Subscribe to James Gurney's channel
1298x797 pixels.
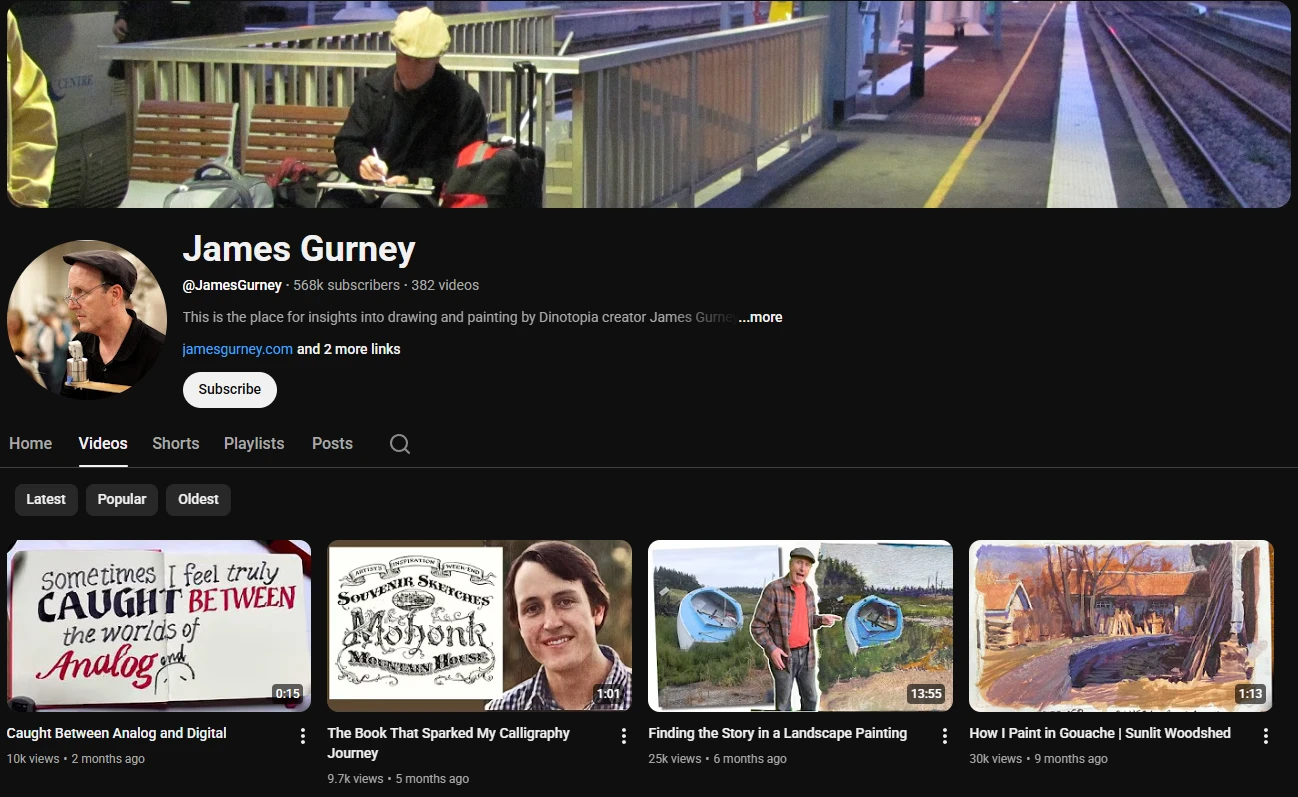229,389
